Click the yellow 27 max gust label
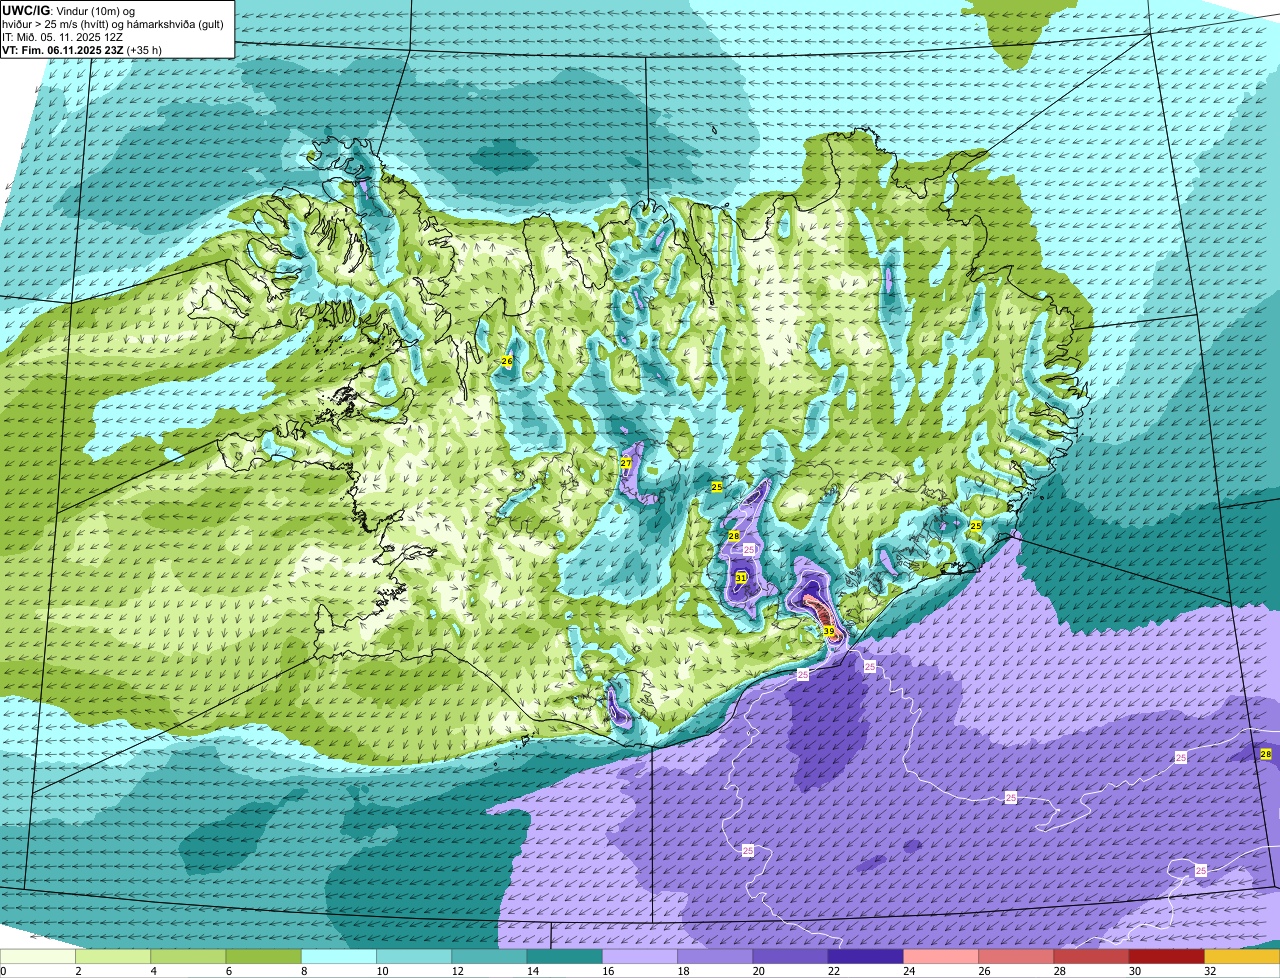Screen dimensions: 1280x978 pyautogui.click(x=626, y=463)
